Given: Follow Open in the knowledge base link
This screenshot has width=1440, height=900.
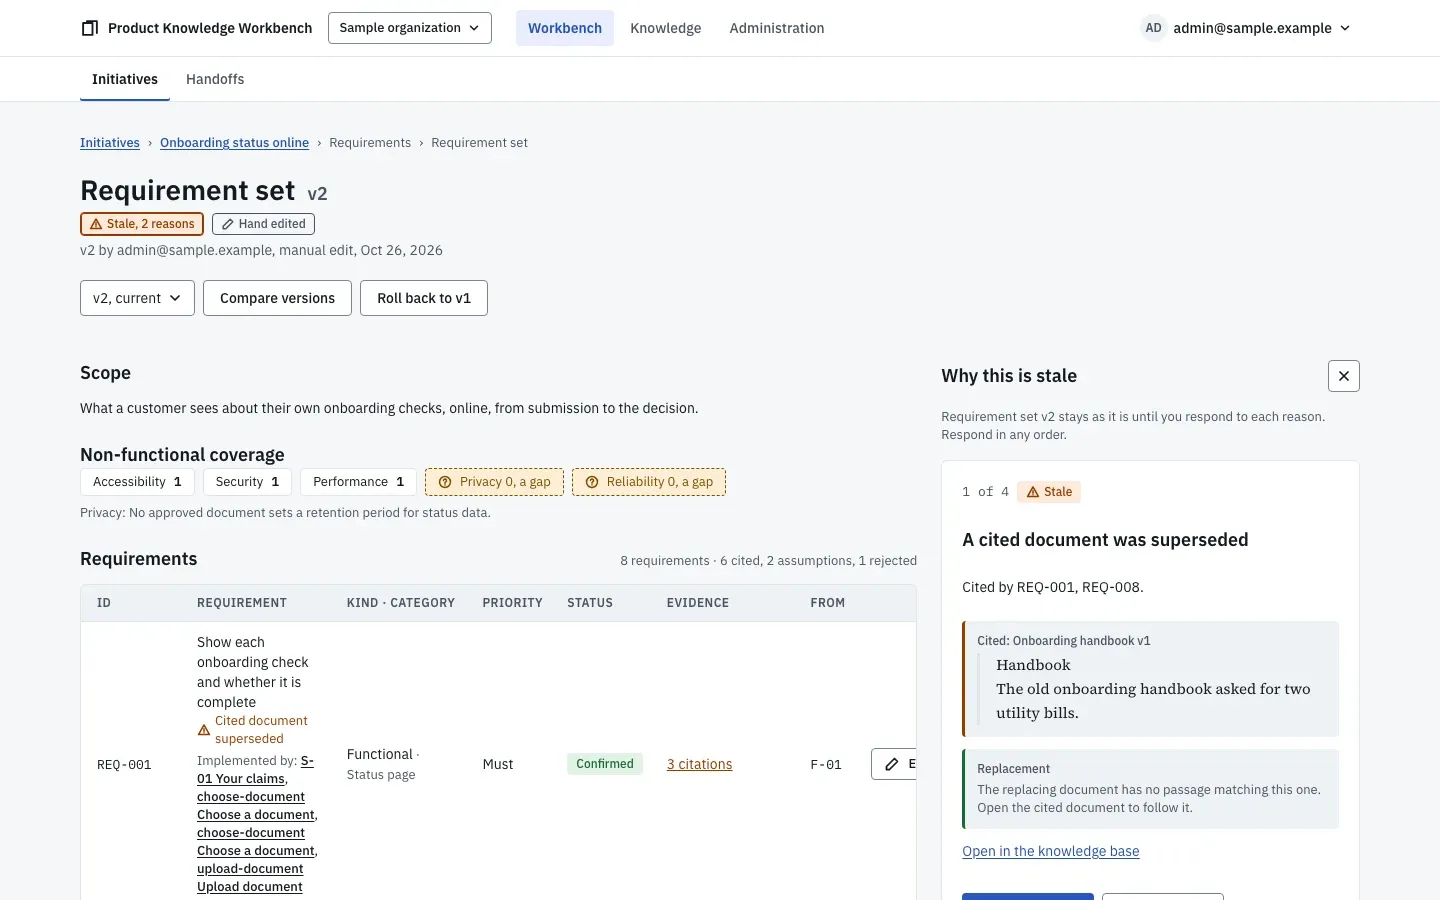Looking at the screenshot, I should click(1051, 851).
